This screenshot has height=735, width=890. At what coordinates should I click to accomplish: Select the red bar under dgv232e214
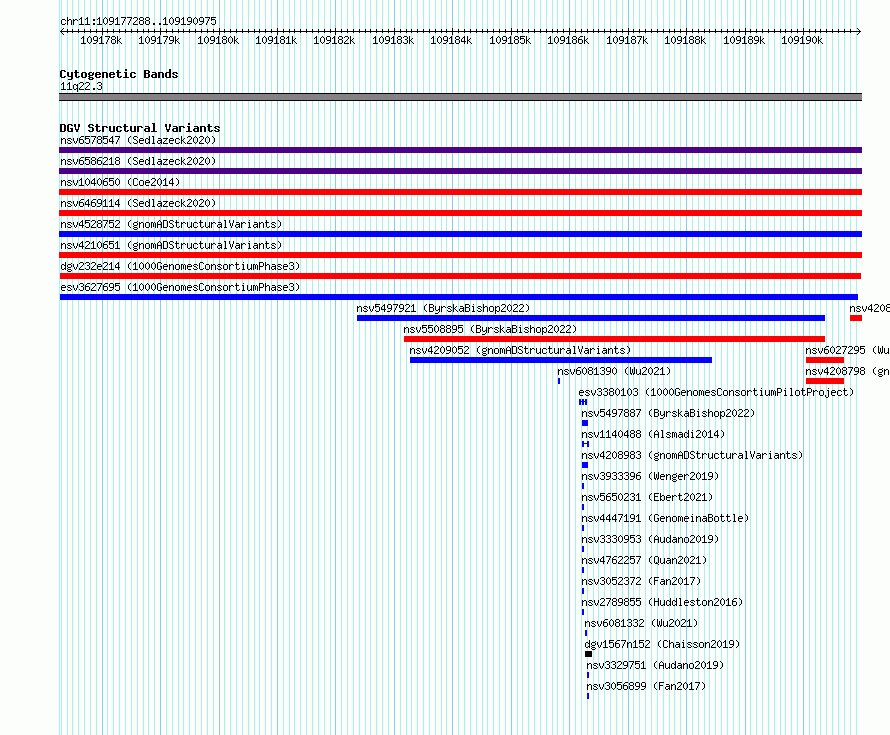460,276
